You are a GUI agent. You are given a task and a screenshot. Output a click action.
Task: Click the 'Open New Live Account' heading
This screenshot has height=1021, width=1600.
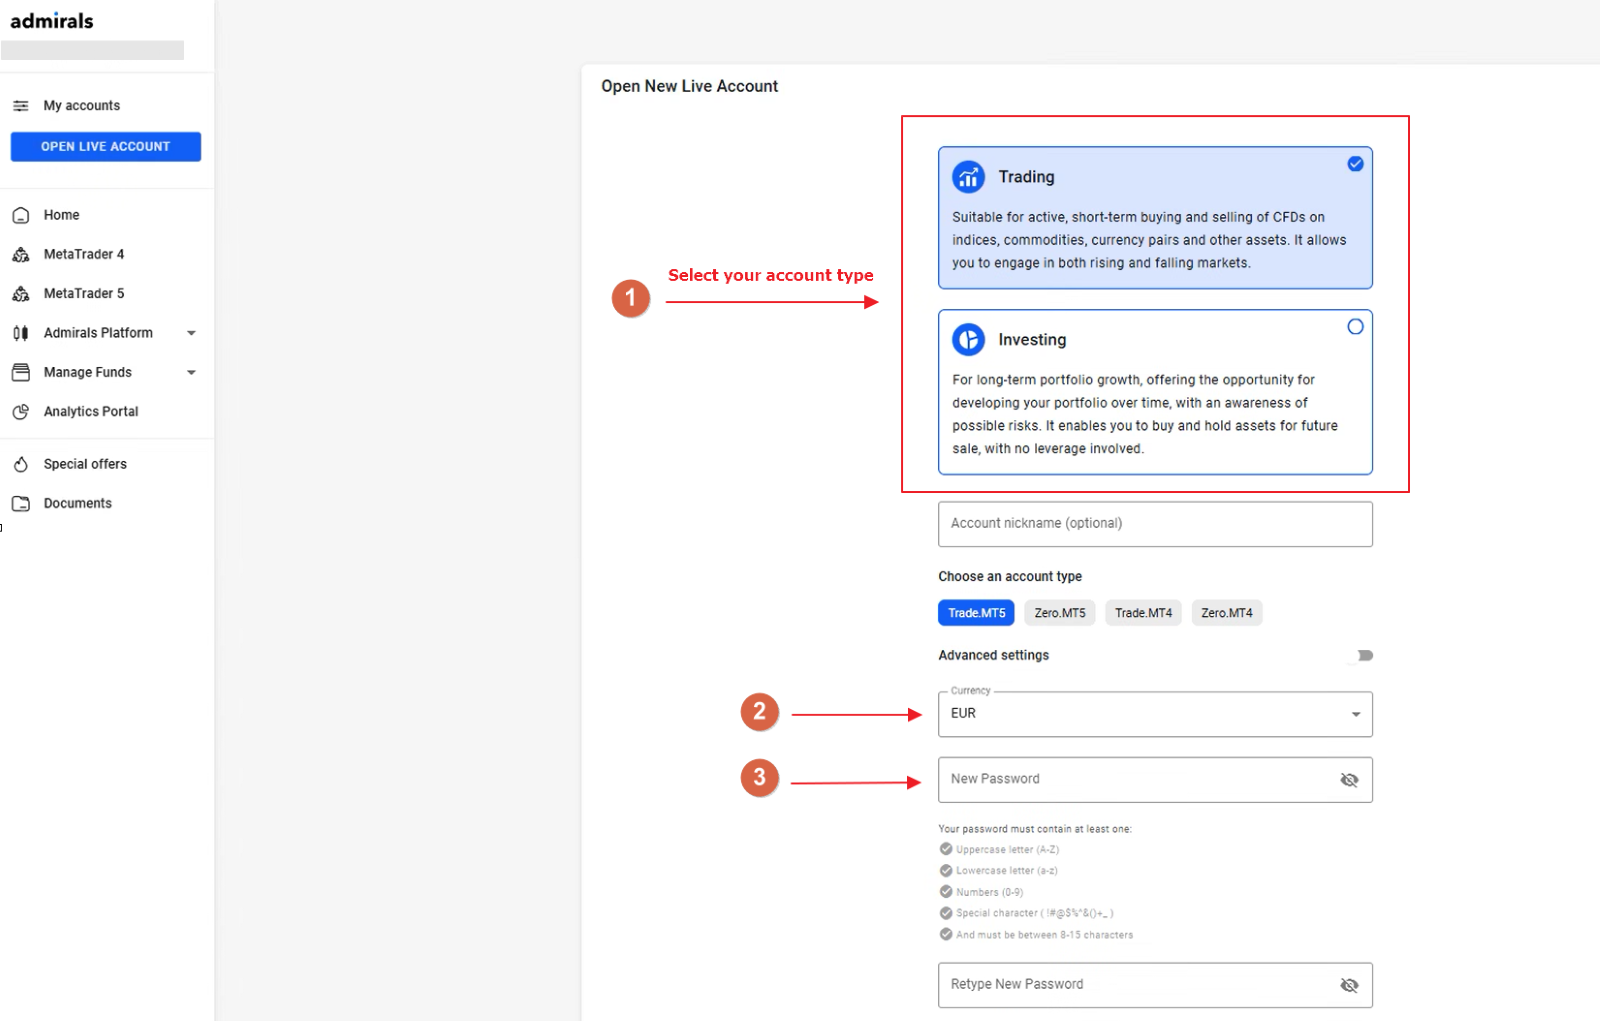click(x=689, y=87)
